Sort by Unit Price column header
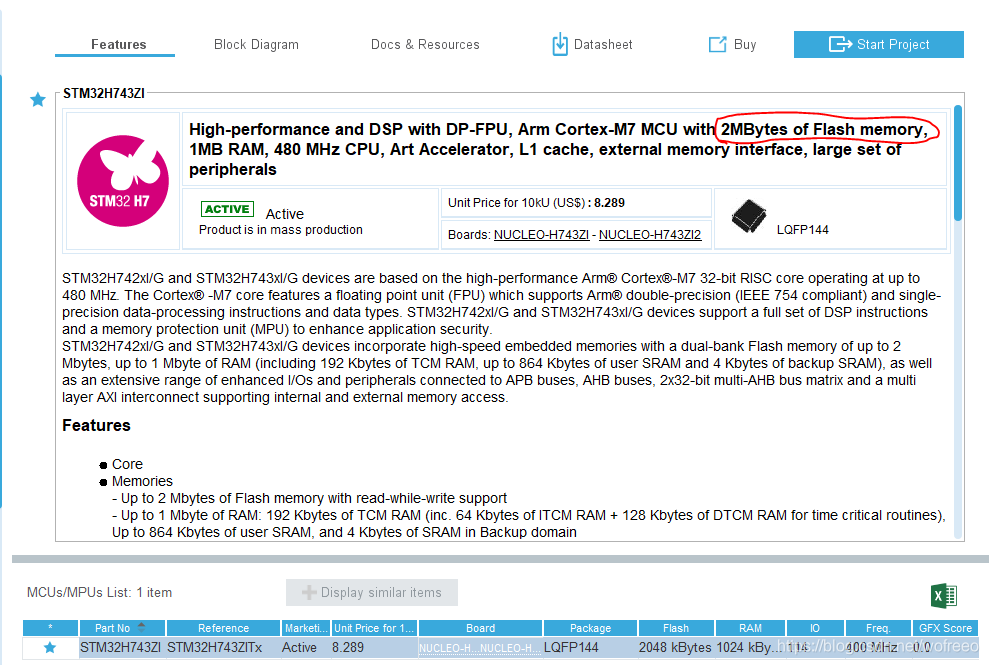The height and width of the screenshot is (665, 989). (x=374, y=628)
